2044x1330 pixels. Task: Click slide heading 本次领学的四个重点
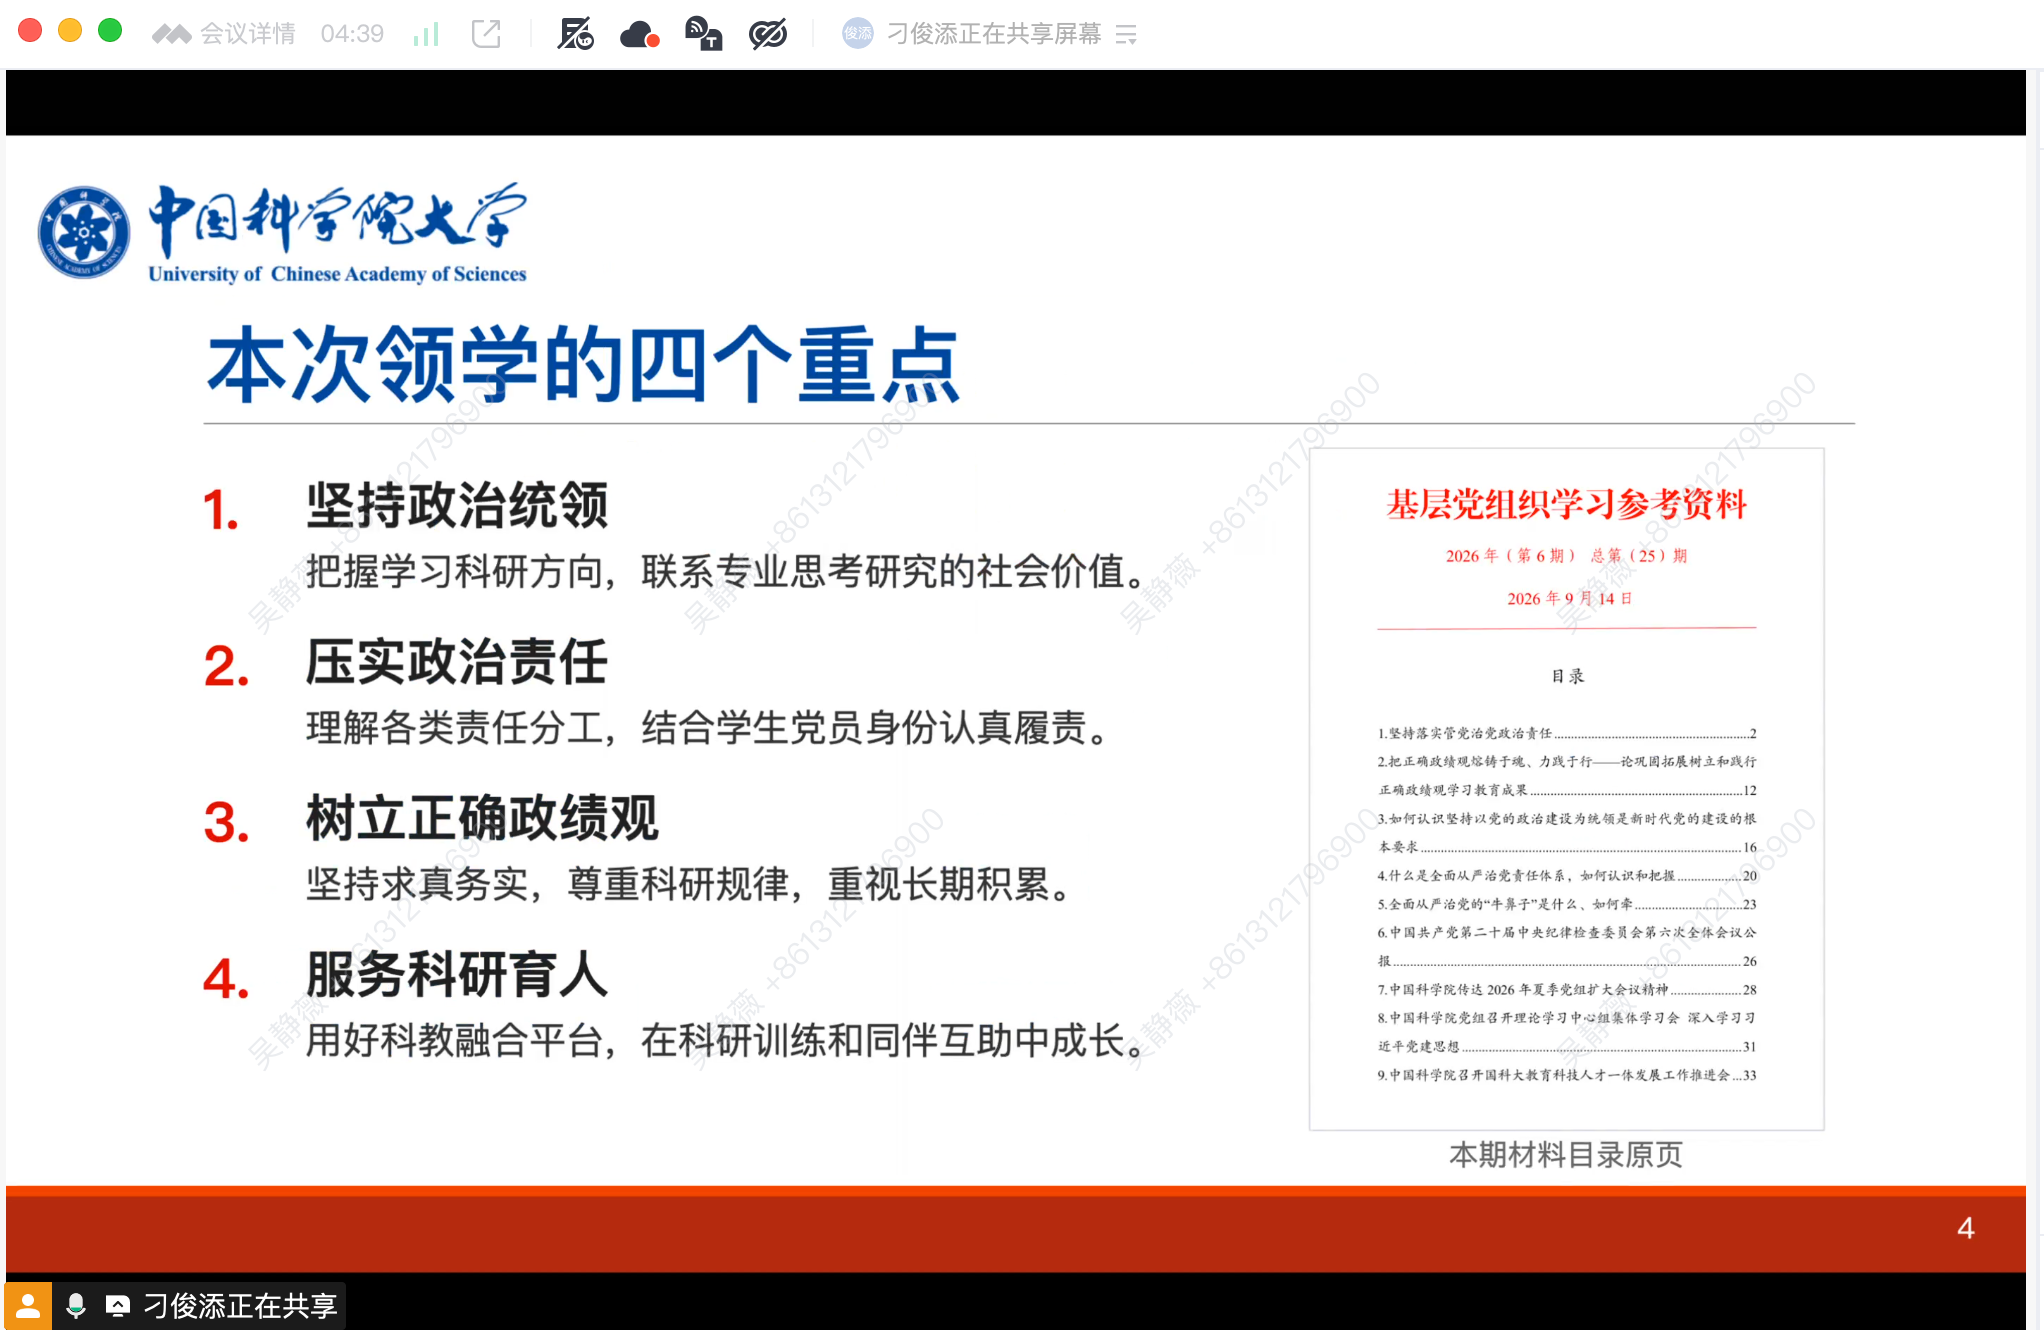pyautogui.click(x=583, y=365)
